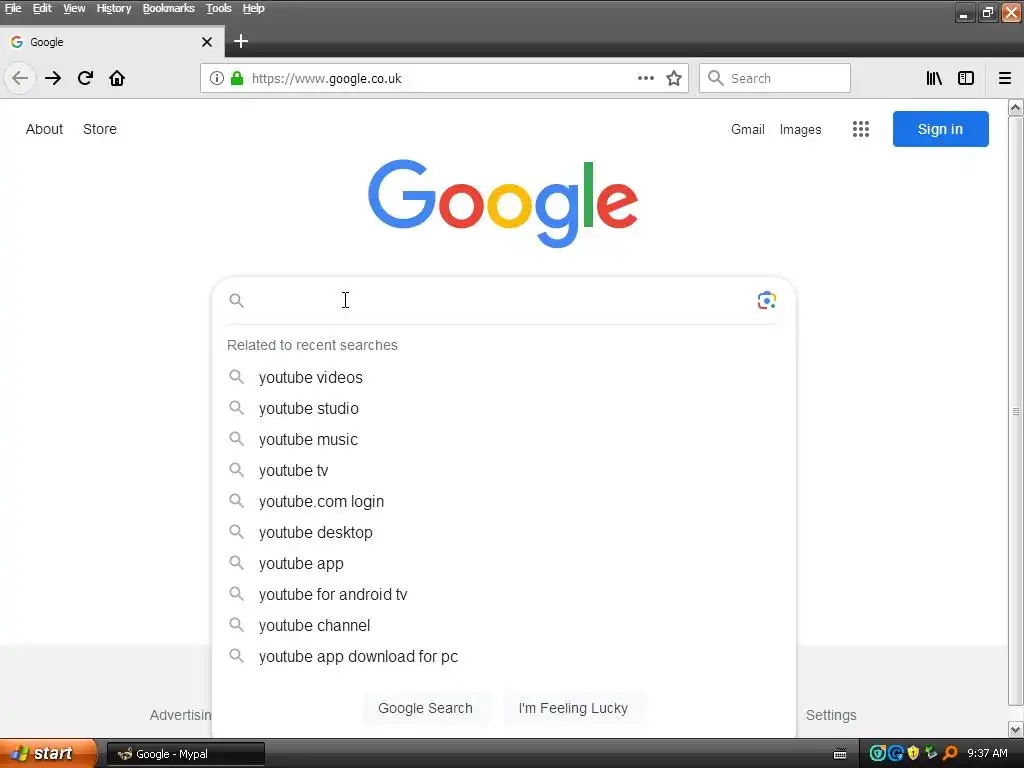1024x768 pixels.
Task: Click the orange magnifier tray icon
Action: click(950, 754)
